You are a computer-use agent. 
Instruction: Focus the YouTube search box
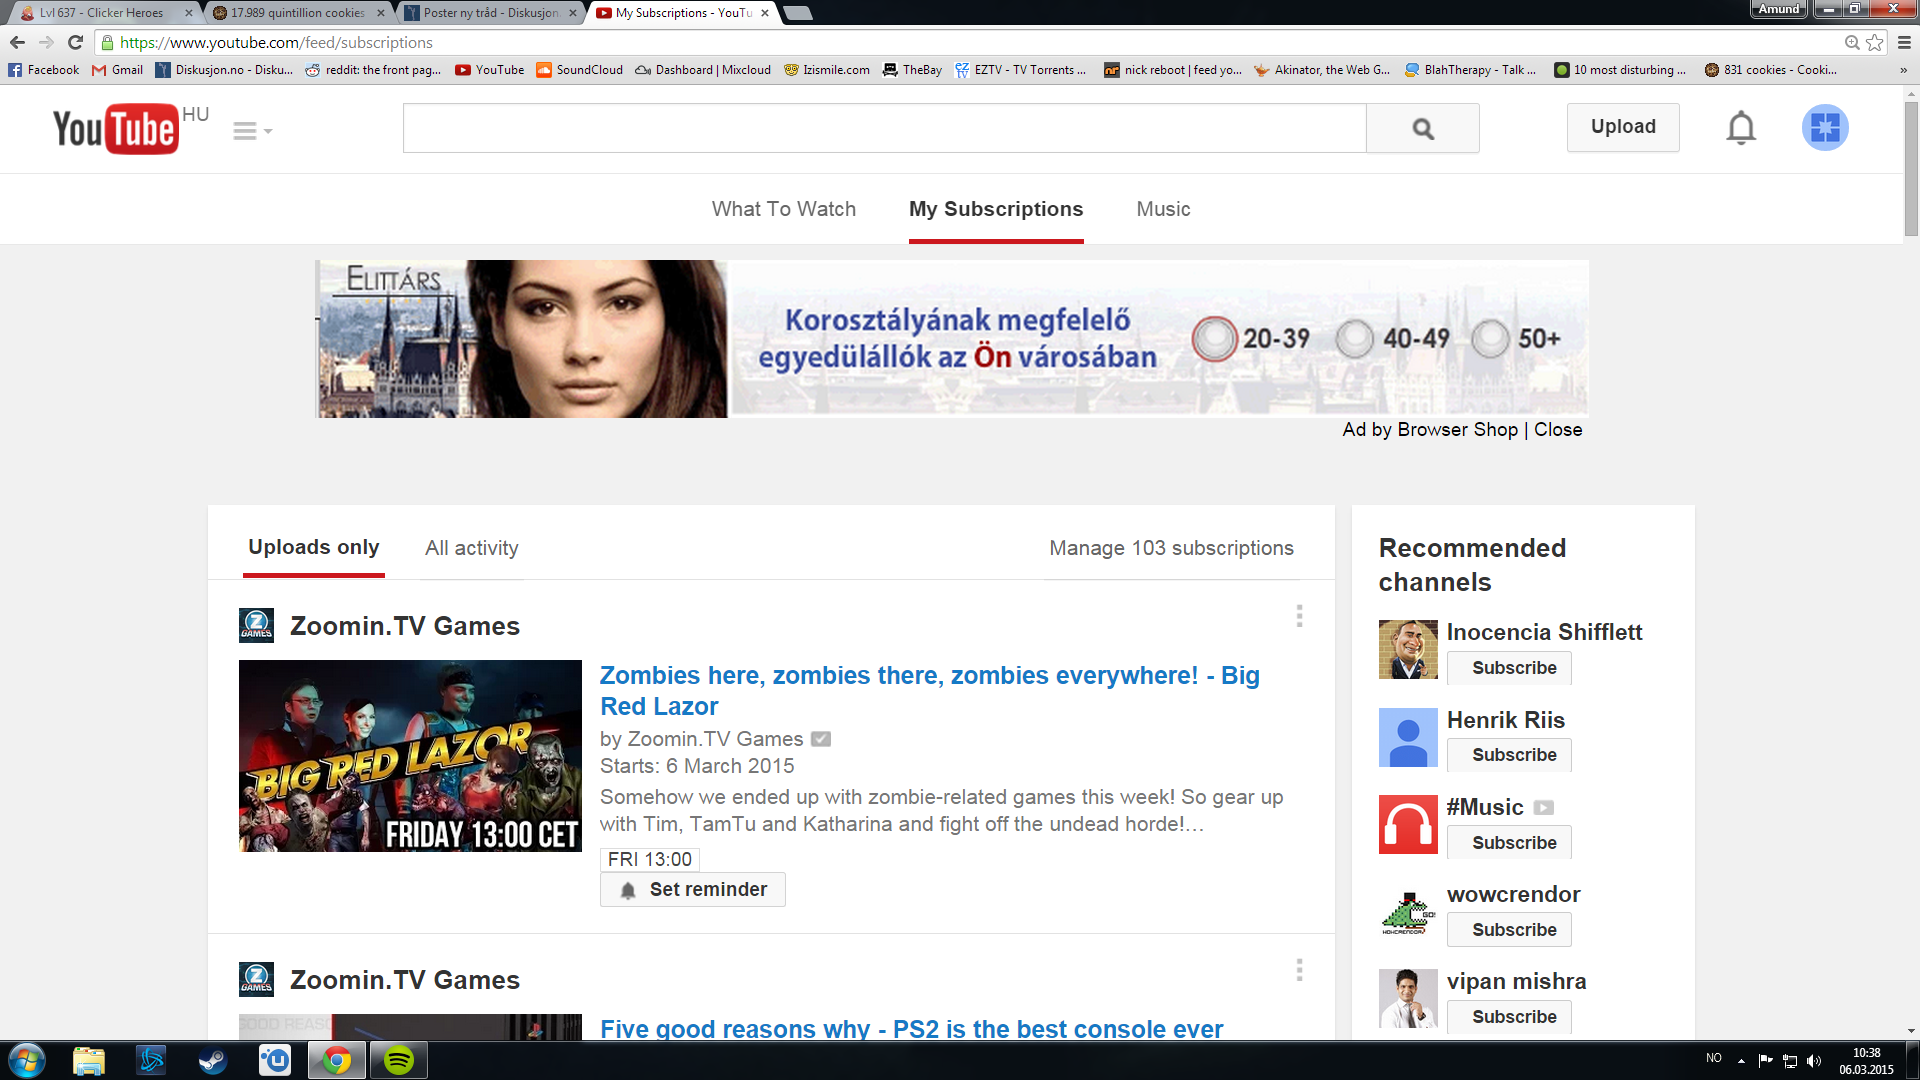[x=884, y=128]
